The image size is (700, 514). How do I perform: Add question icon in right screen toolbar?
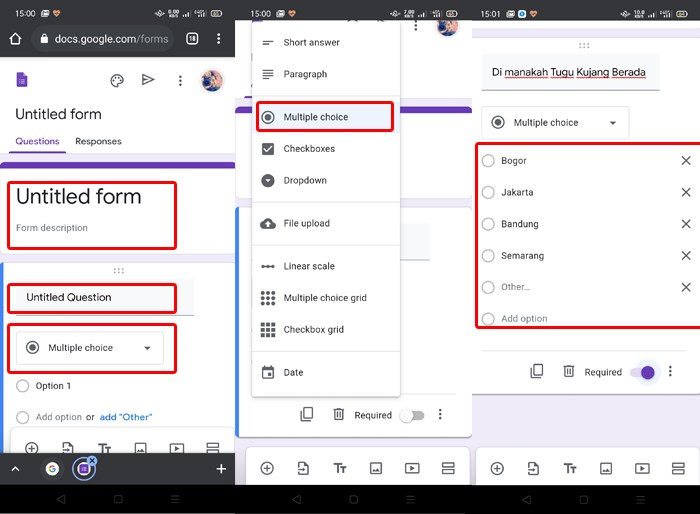point(497,468)
